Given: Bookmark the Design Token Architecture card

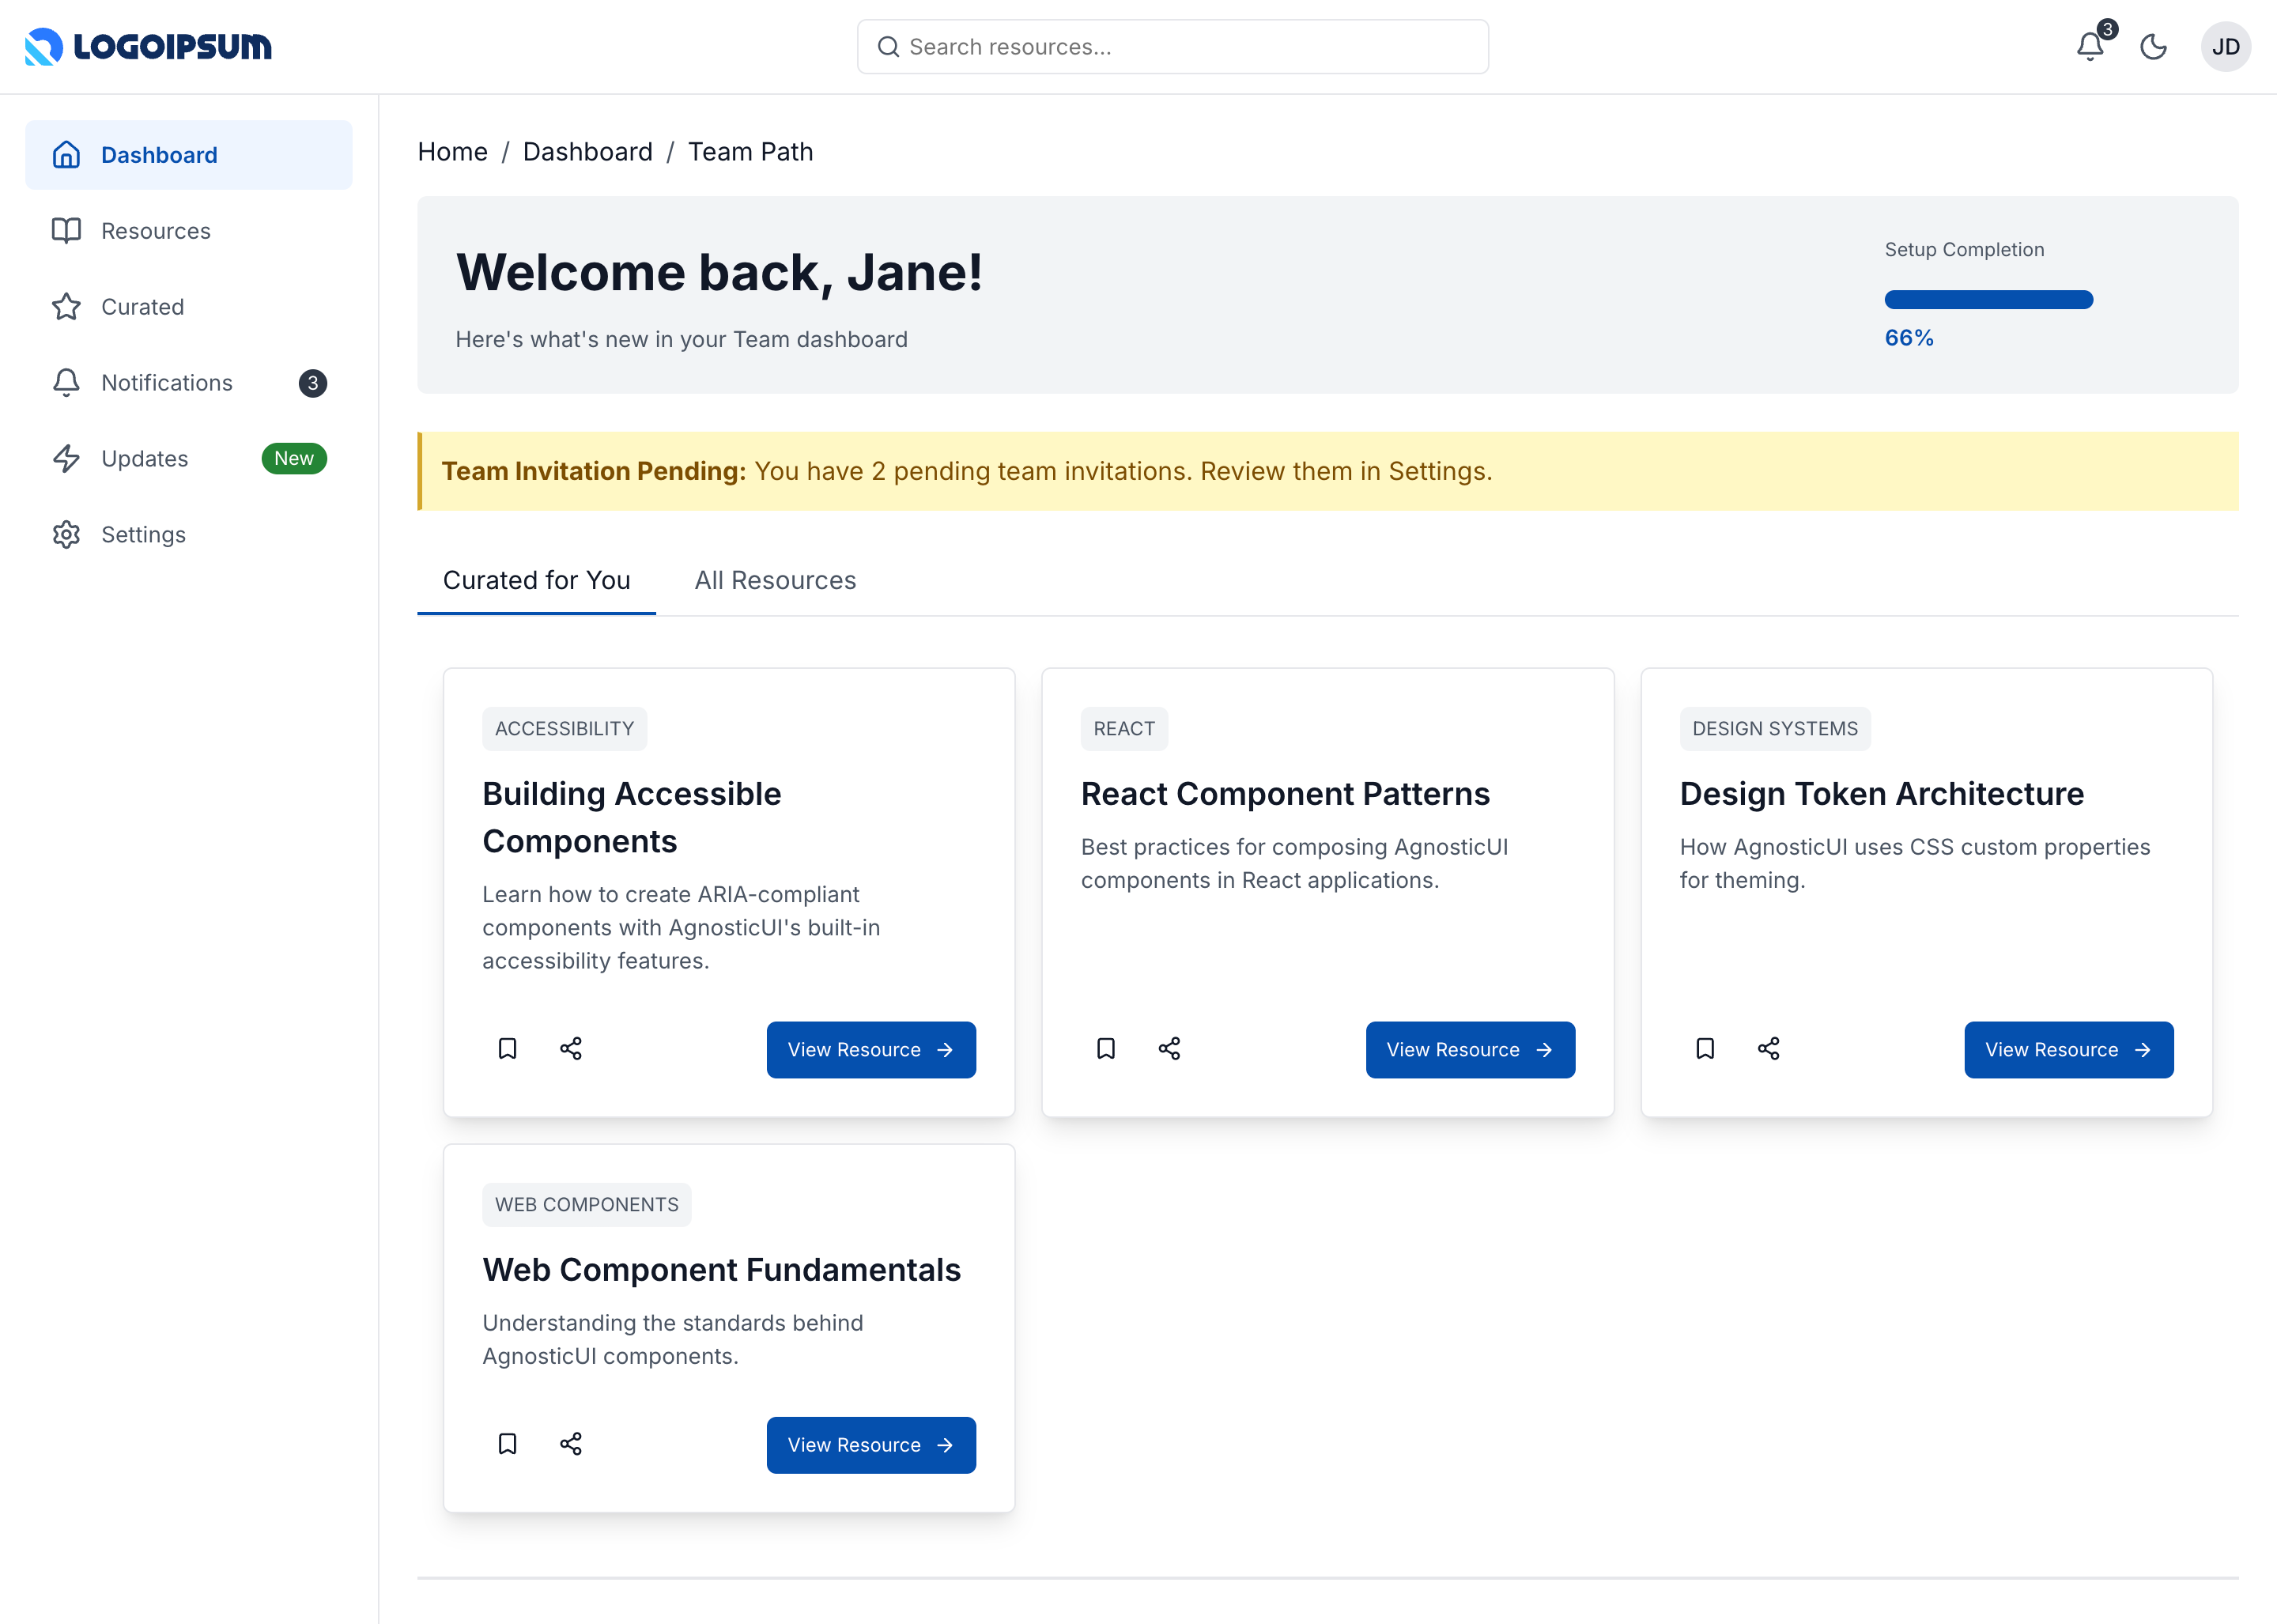Looking at the screenshot, I should coord(1705,1048).
